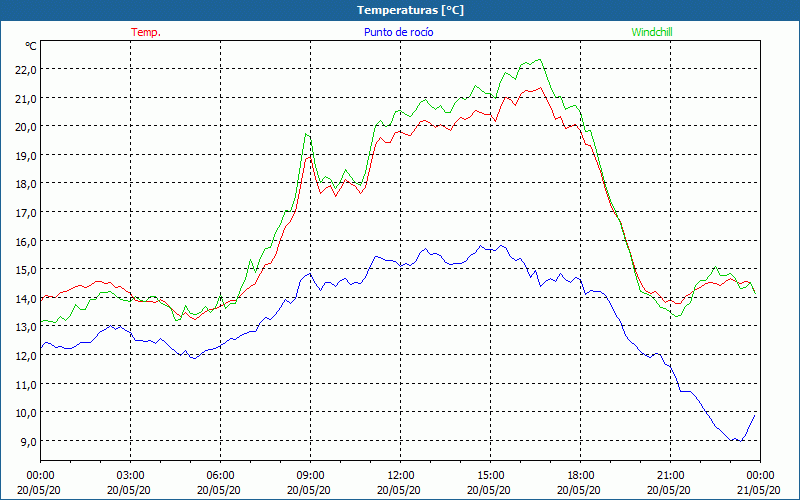Viewport: 800px width, 500px height.
Task: Click the 12:00 time axis label
Action: pos(401,476)
